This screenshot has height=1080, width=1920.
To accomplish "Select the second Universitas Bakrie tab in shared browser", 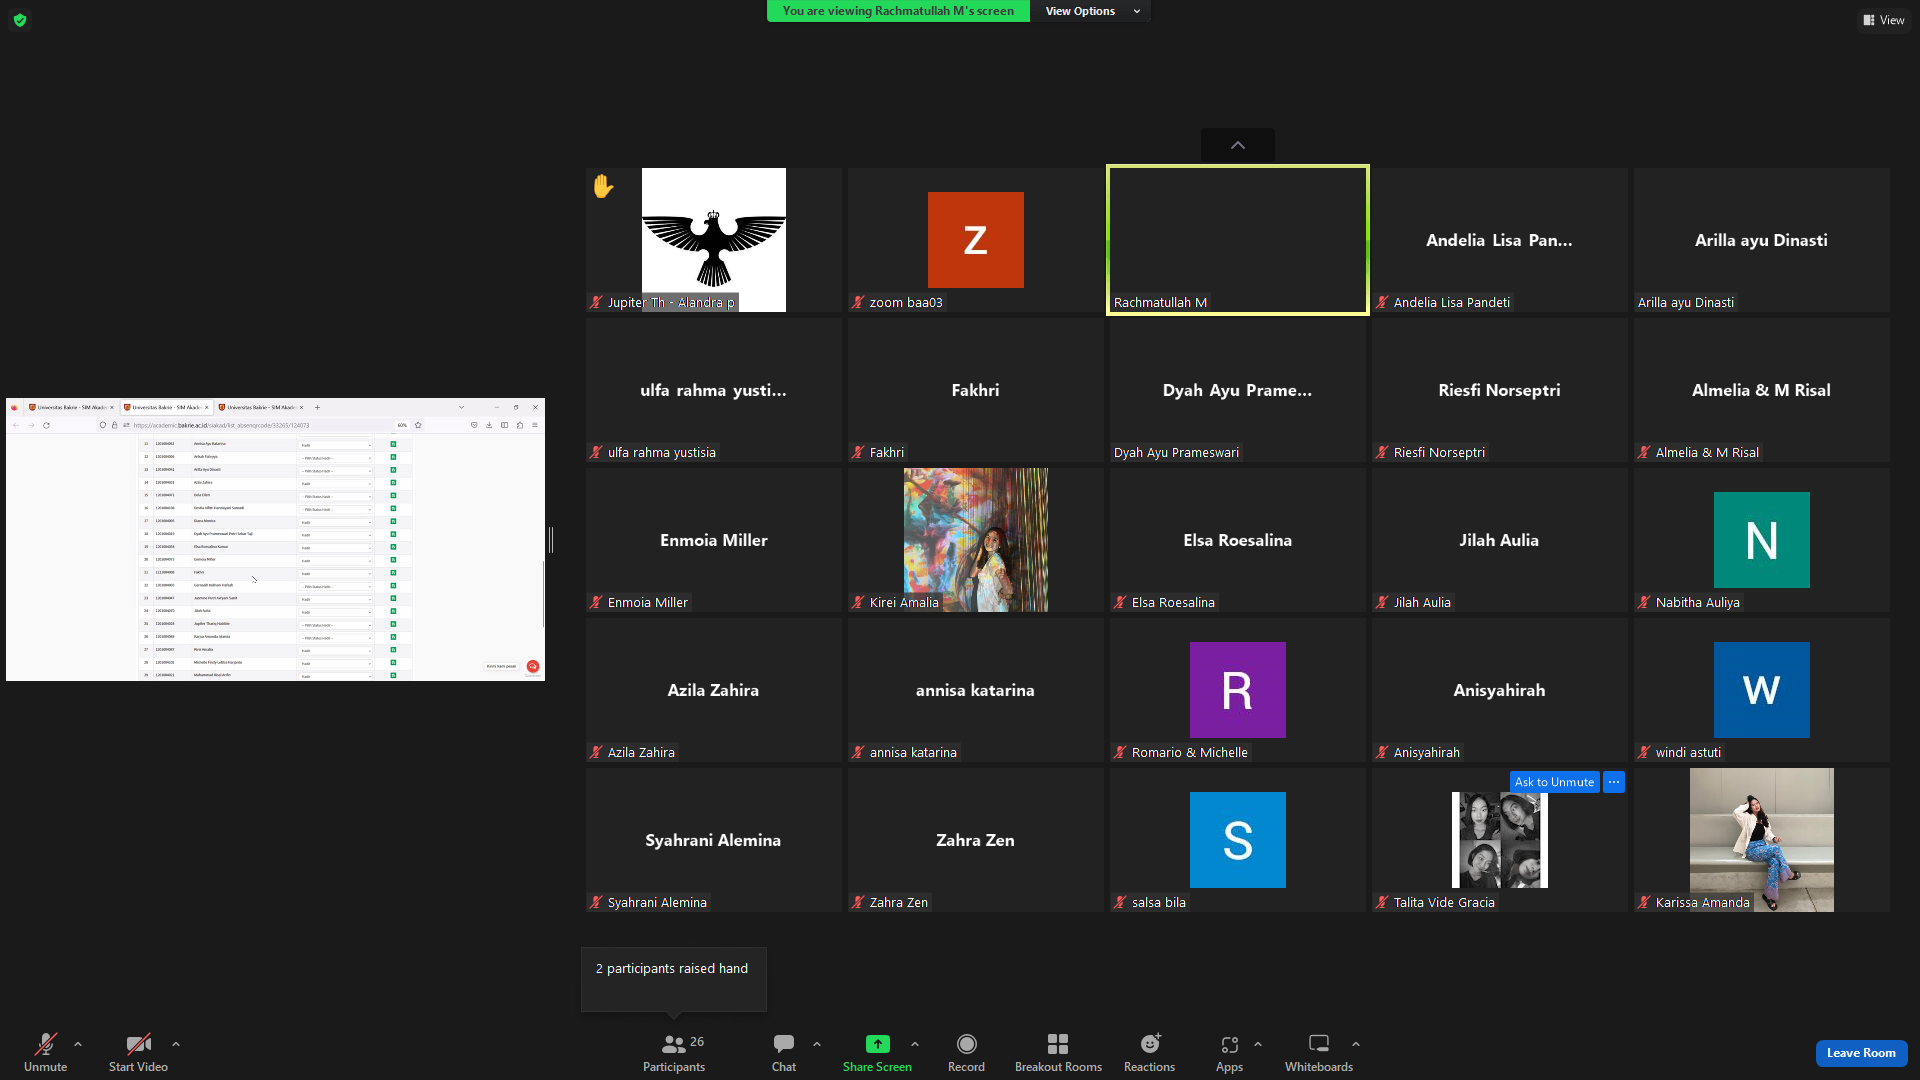I will (x=166, y=407).
